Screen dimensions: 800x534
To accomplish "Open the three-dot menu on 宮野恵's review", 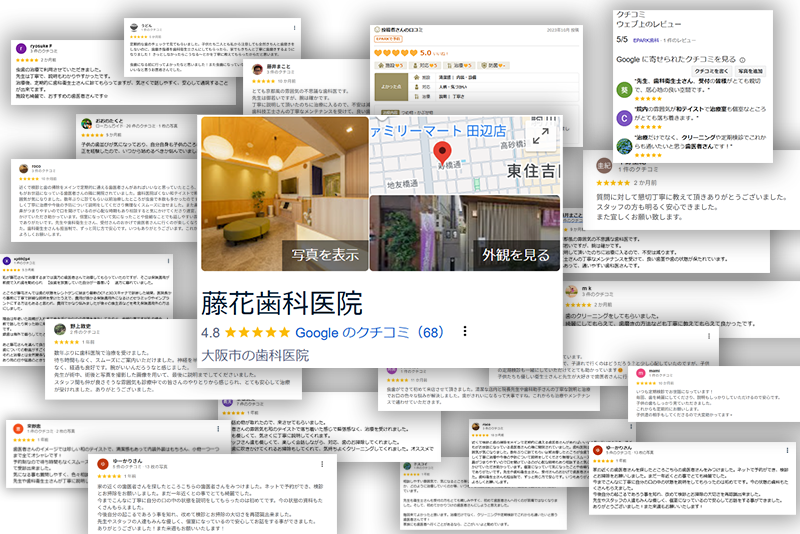I will (218, 428).
